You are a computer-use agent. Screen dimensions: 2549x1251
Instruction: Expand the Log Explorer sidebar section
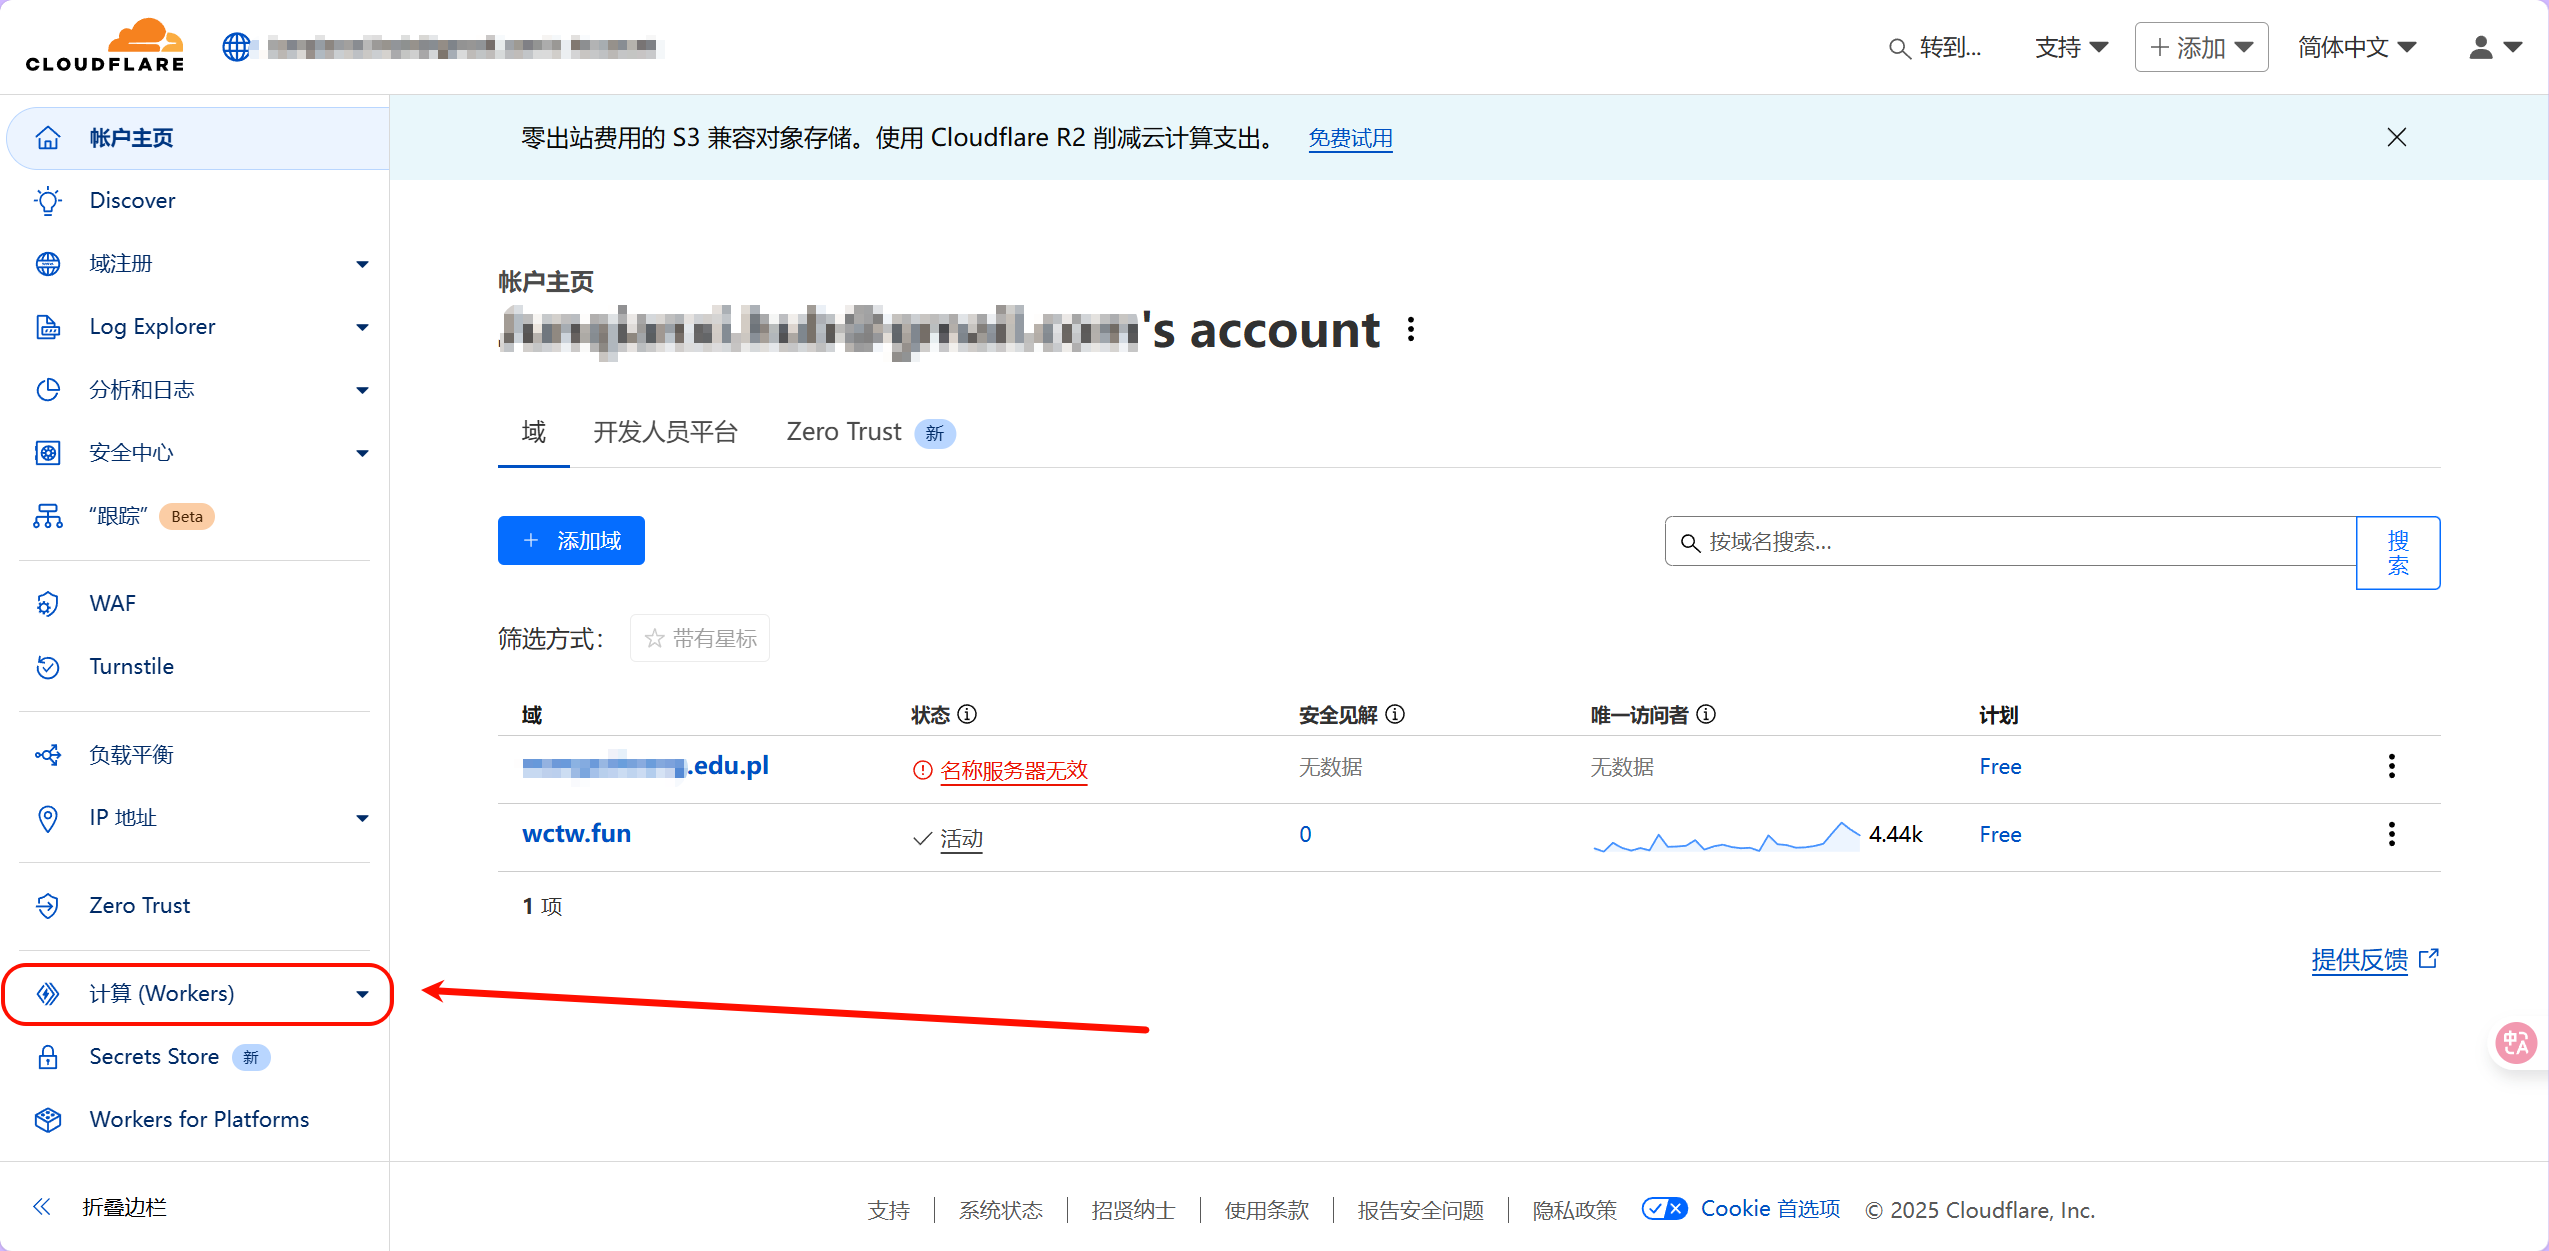362,327
